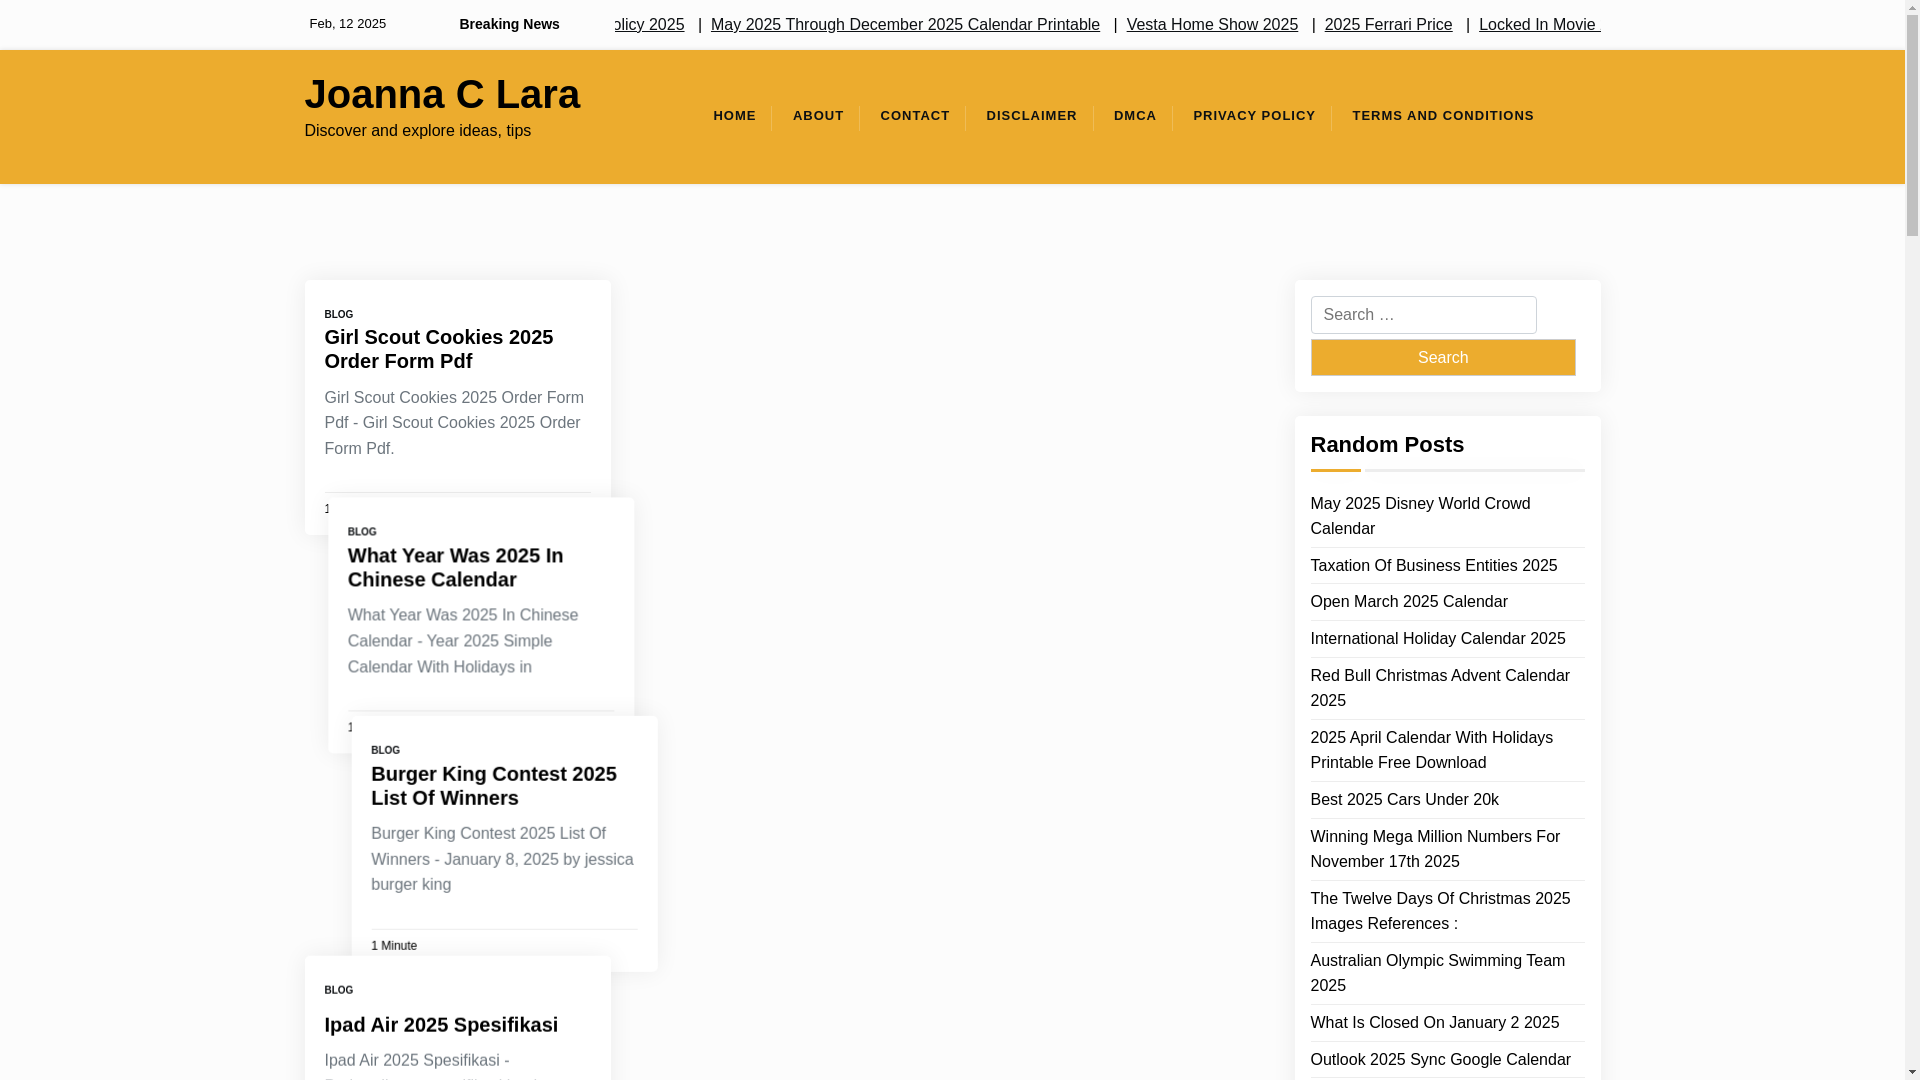Screen dimensions: 1920x1080
Task: Open Girl Scout Cookies 2025 Order Form Pdf
Action: pos(438,349)
